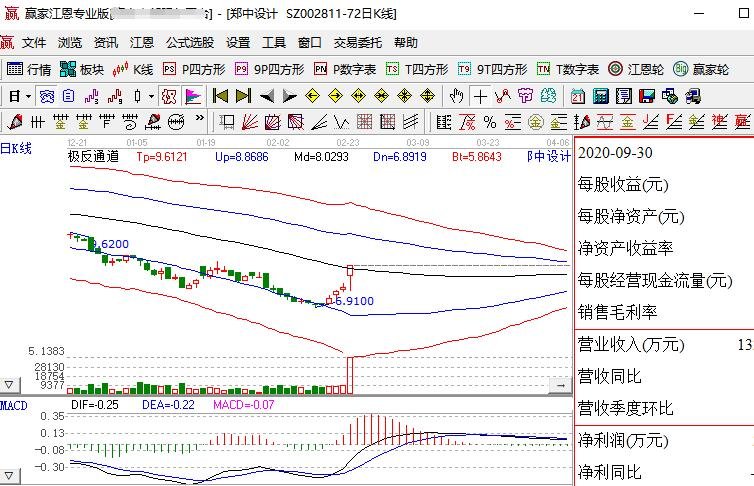Click the yellow diamond right-arrow icon
754x486 pixels.
(336, 96)
